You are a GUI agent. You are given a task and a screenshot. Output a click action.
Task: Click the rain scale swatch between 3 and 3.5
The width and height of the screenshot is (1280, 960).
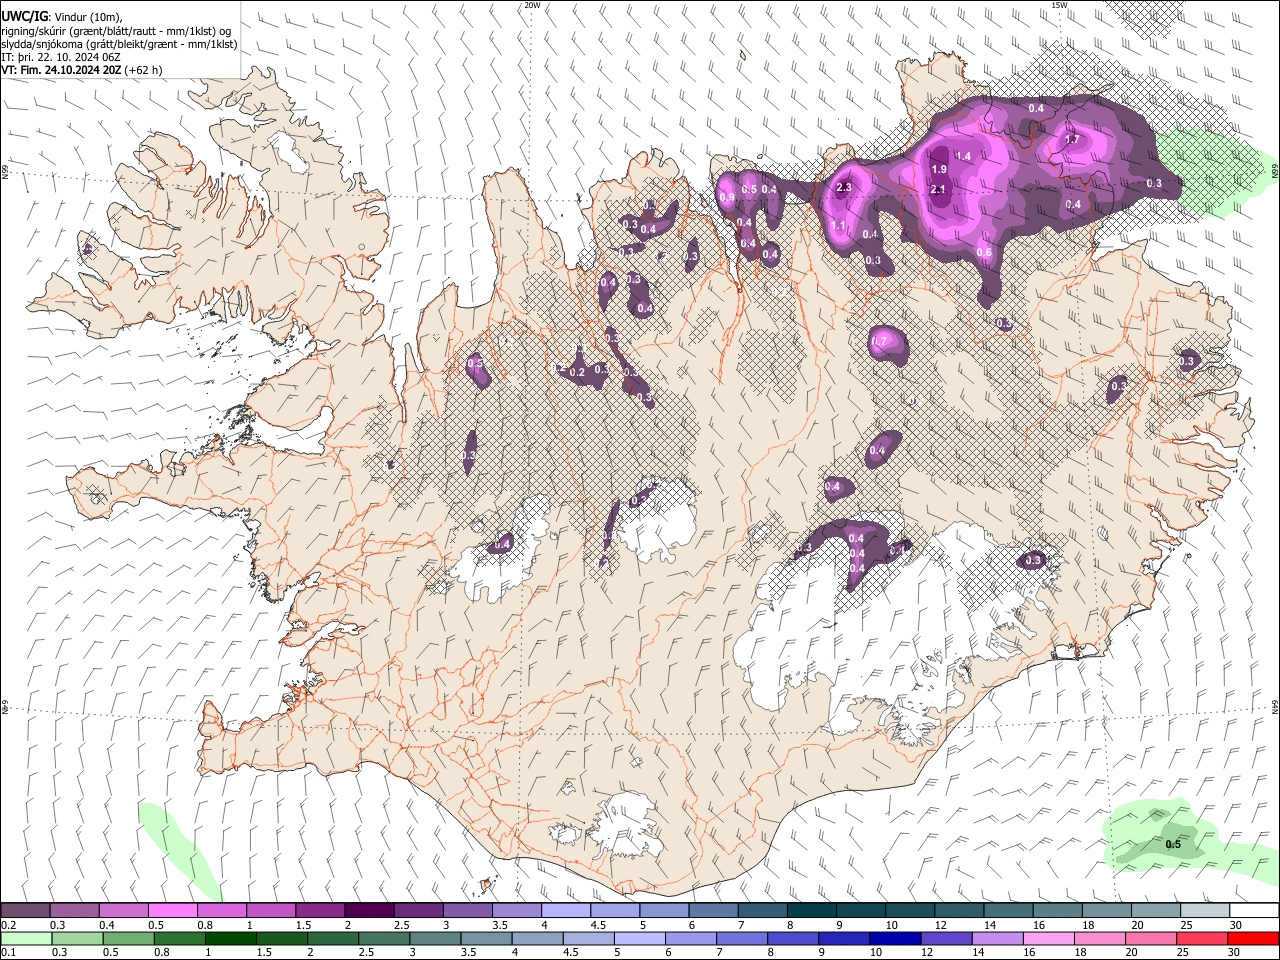click(x=434, y=938)
